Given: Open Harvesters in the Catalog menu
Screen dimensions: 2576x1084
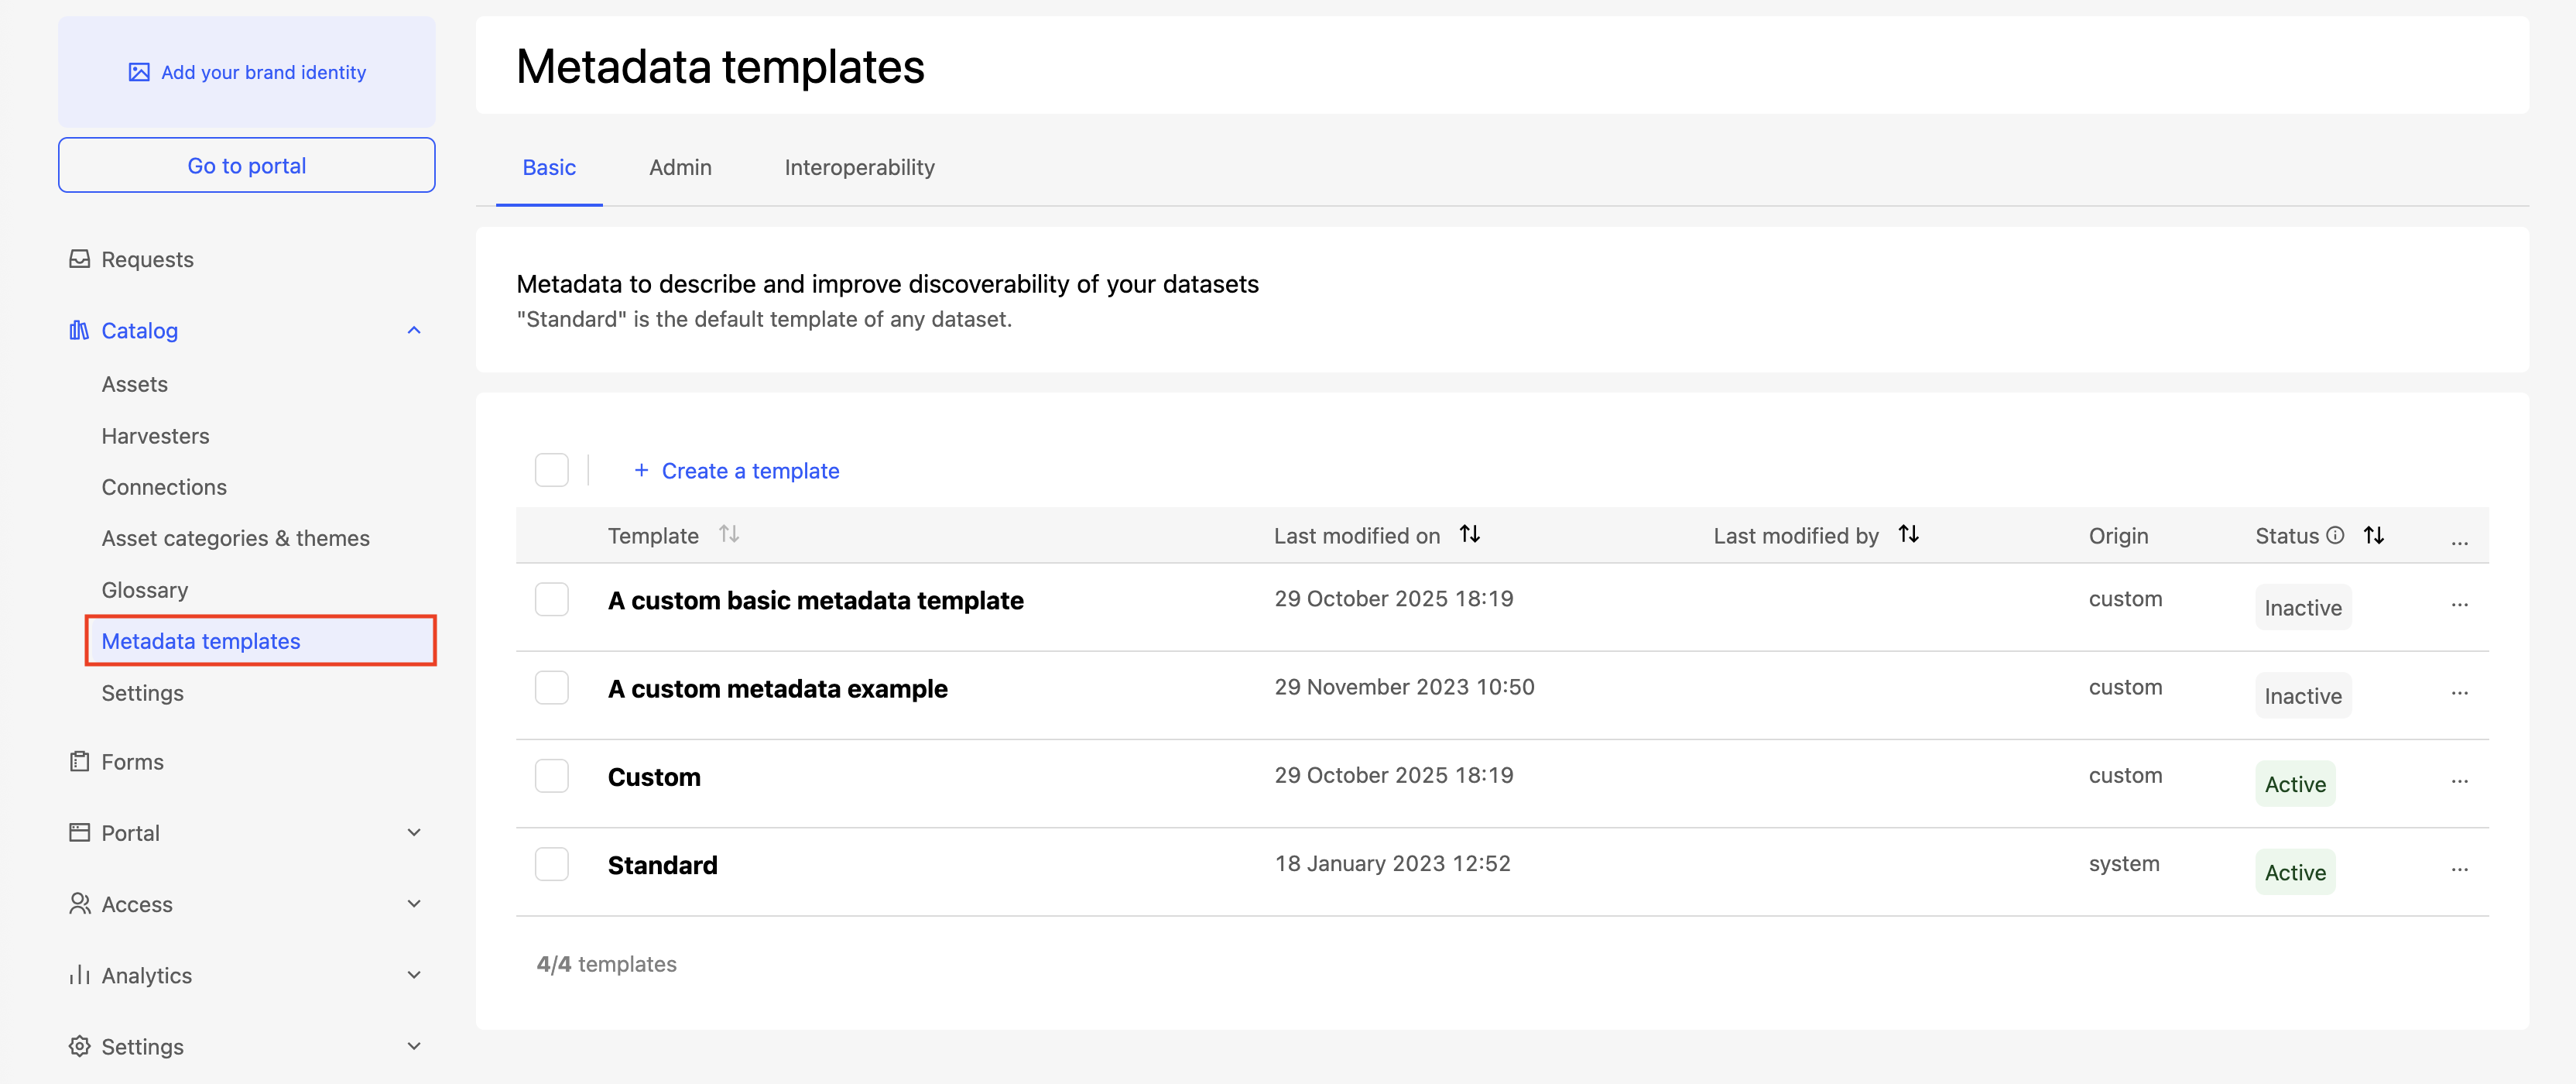Looking at the screenshot, I should click(x=155, y=436).
